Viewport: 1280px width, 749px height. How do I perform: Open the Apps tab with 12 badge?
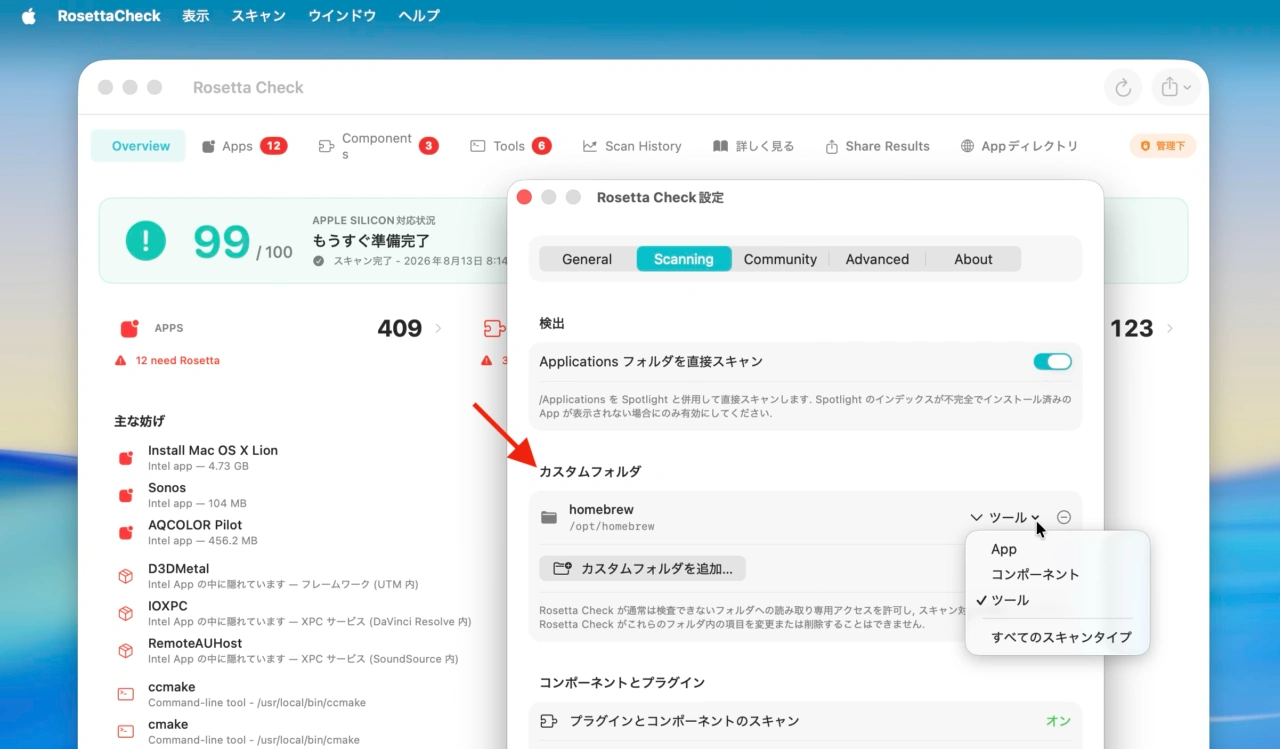pos(244,146)
